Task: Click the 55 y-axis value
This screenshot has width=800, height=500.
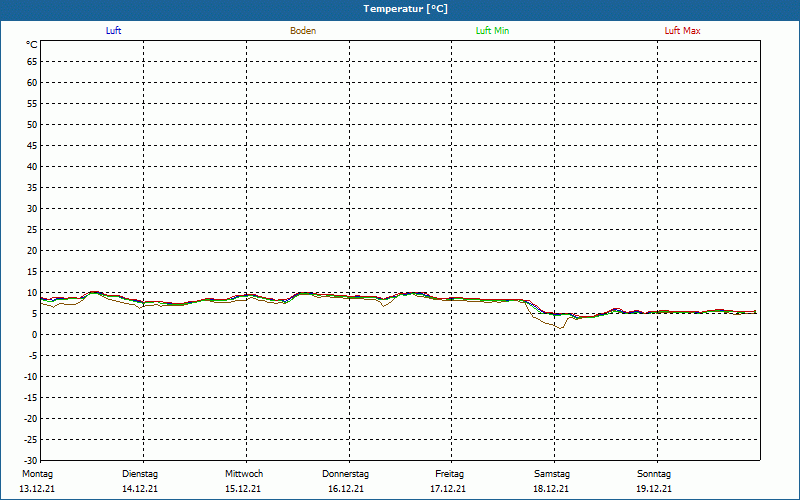Action: pyautogui.click(x=32, y=104)
